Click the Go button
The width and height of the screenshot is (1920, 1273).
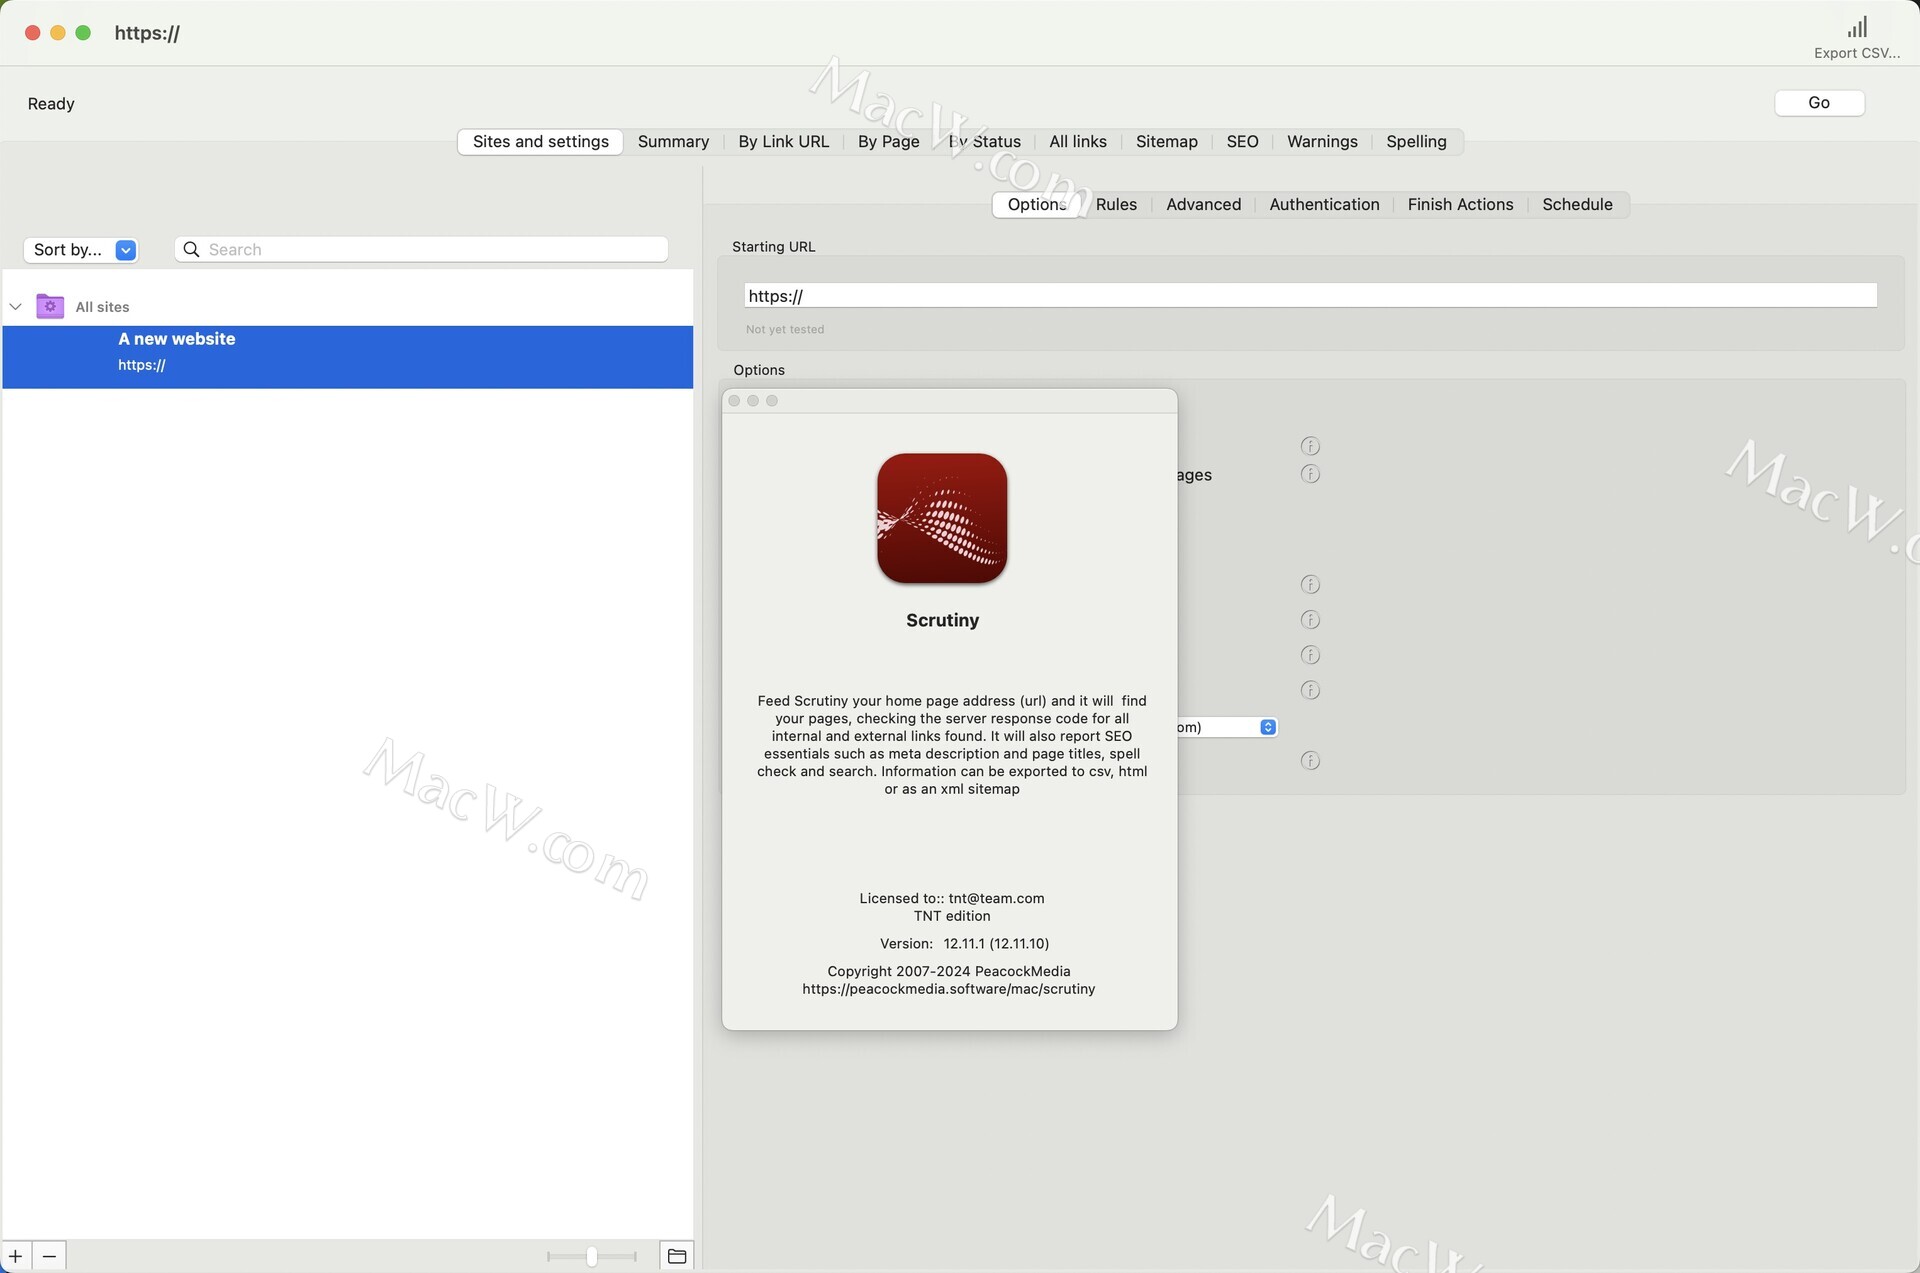(1819, 103)
